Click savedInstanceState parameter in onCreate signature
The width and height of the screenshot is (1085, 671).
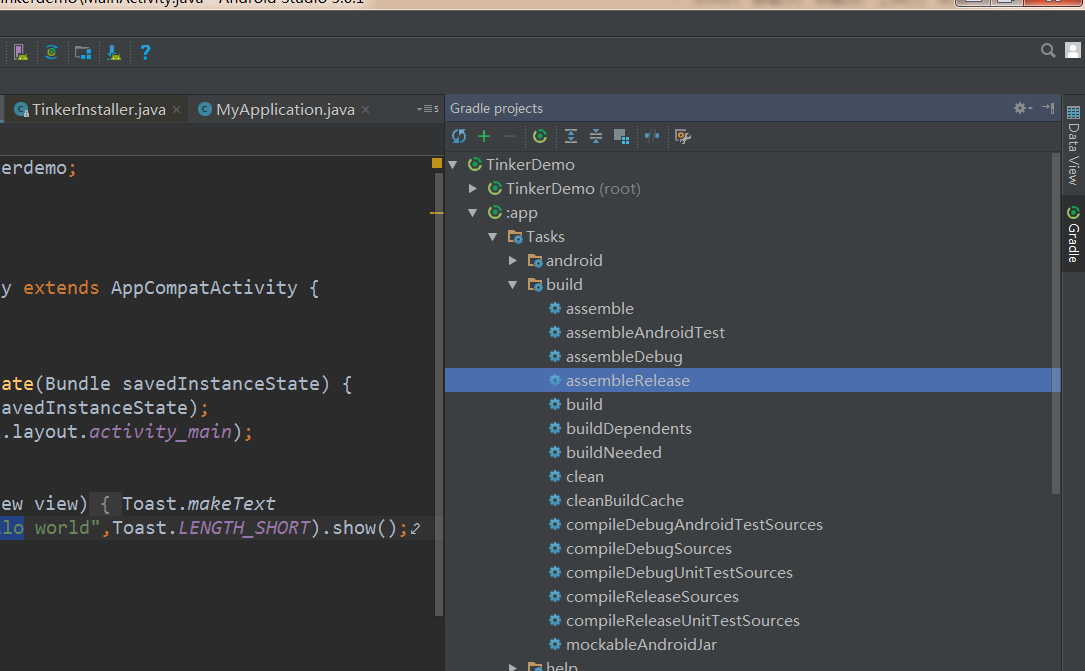point(221,384)
